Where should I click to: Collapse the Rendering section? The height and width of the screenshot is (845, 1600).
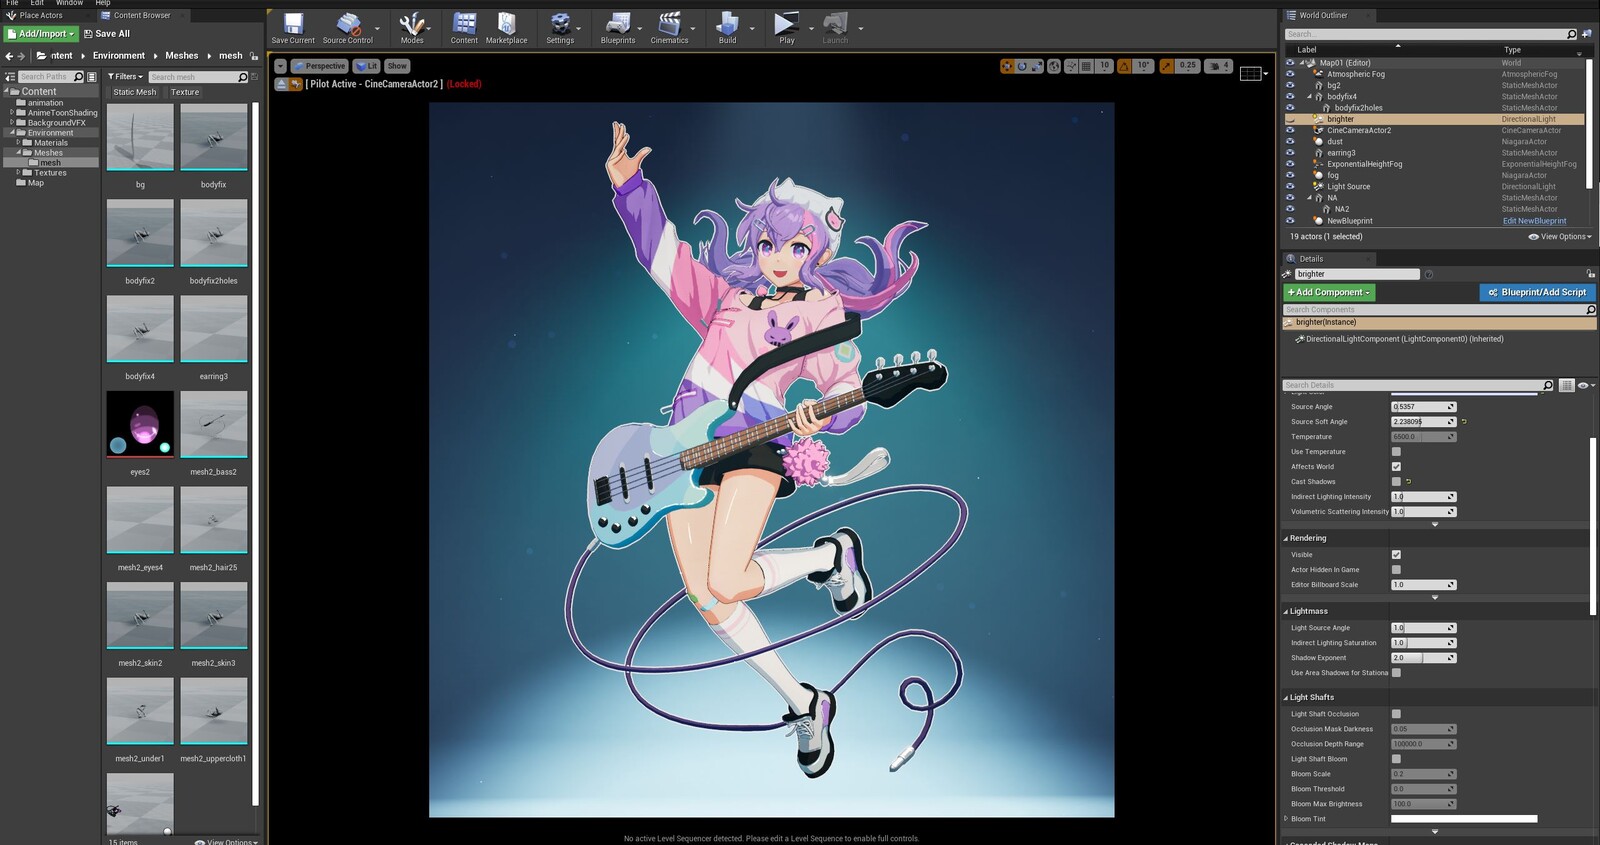click(x=1286, y=539)
